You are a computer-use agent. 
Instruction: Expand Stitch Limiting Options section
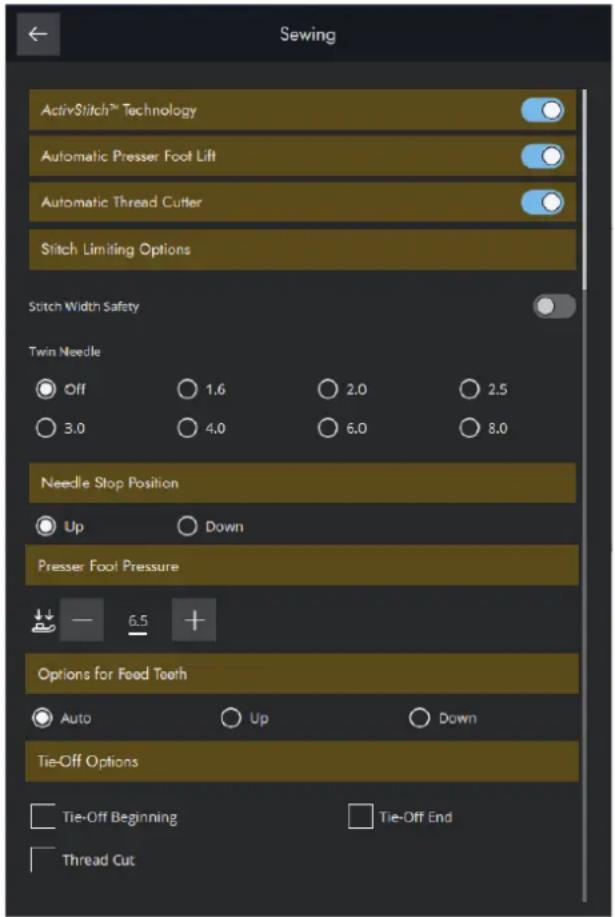[302, 250]
